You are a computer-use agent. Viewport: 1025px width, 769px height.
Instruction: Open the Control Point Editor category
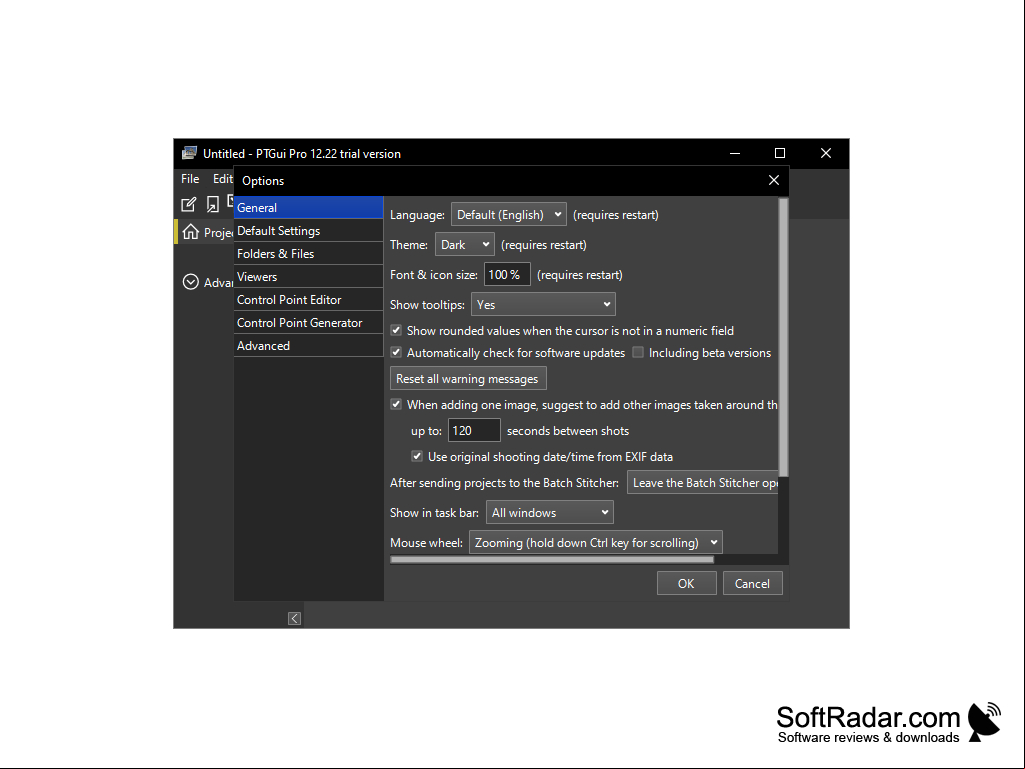309,299
